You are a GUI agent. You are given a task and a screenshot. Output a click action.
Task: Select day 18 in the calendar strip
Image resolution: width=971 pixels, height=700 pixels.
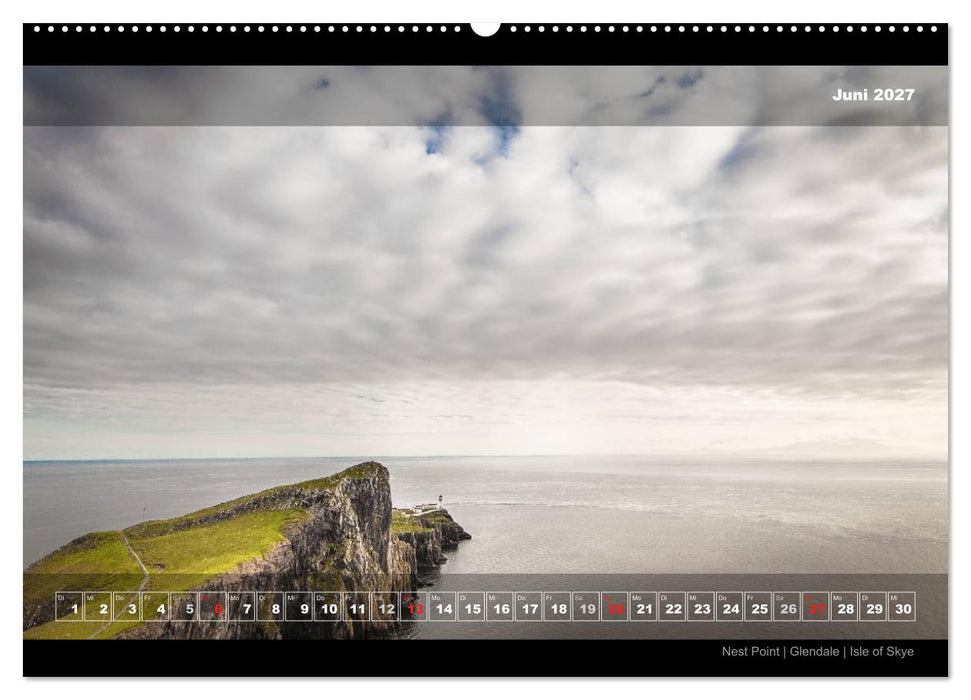pyautogui.click(x=557, y=606)
